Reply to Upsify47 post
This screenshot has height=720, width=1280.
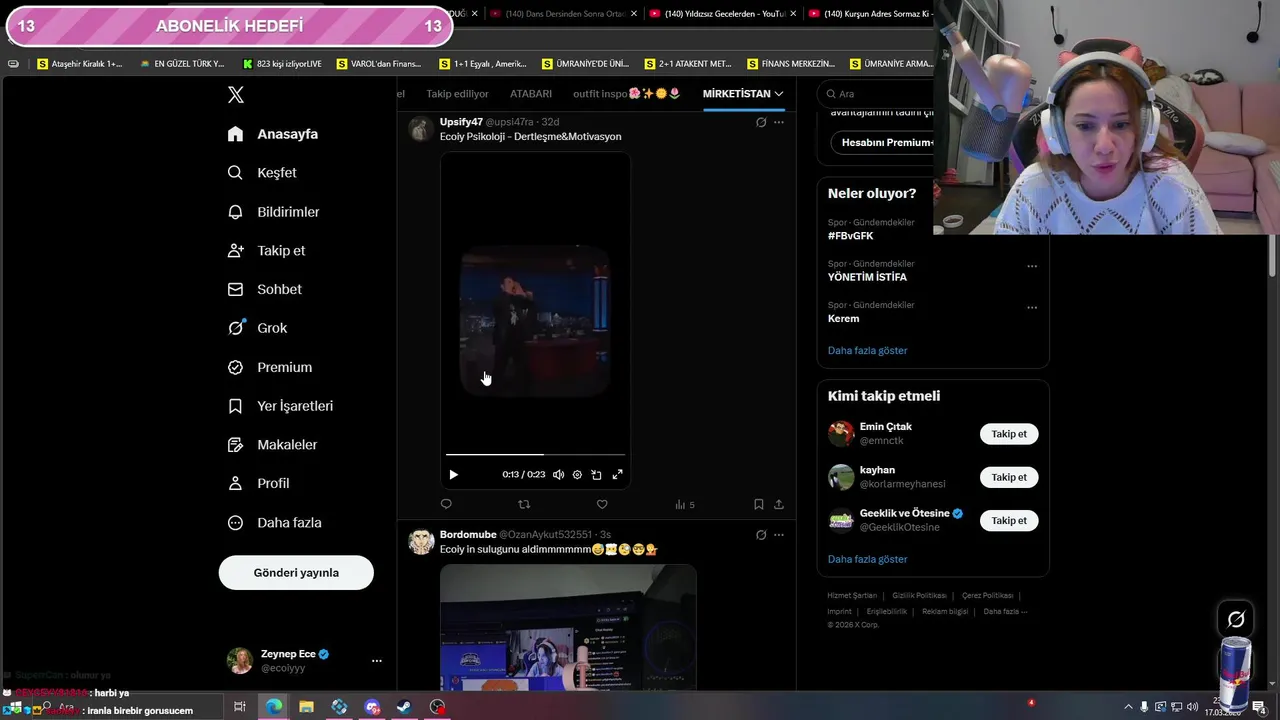coord(446,504)
